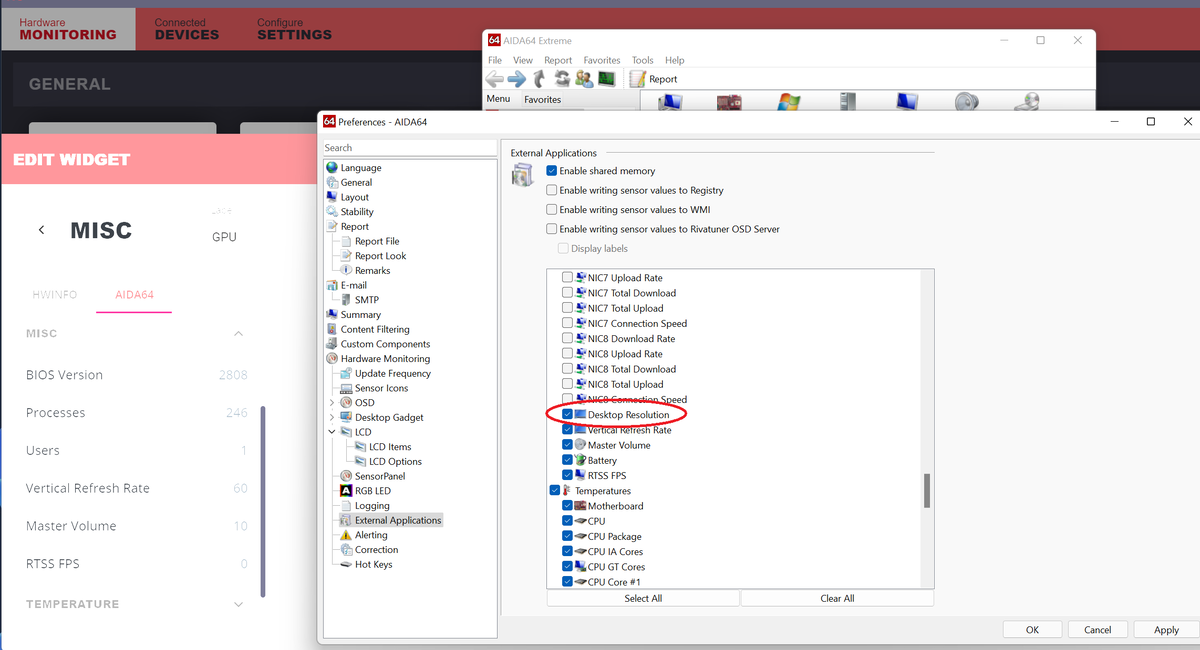Check NIC7 Upload Rate box
Image resolution: width=1200 pixels, height=650 pixels.
click(x=567, y=278)
